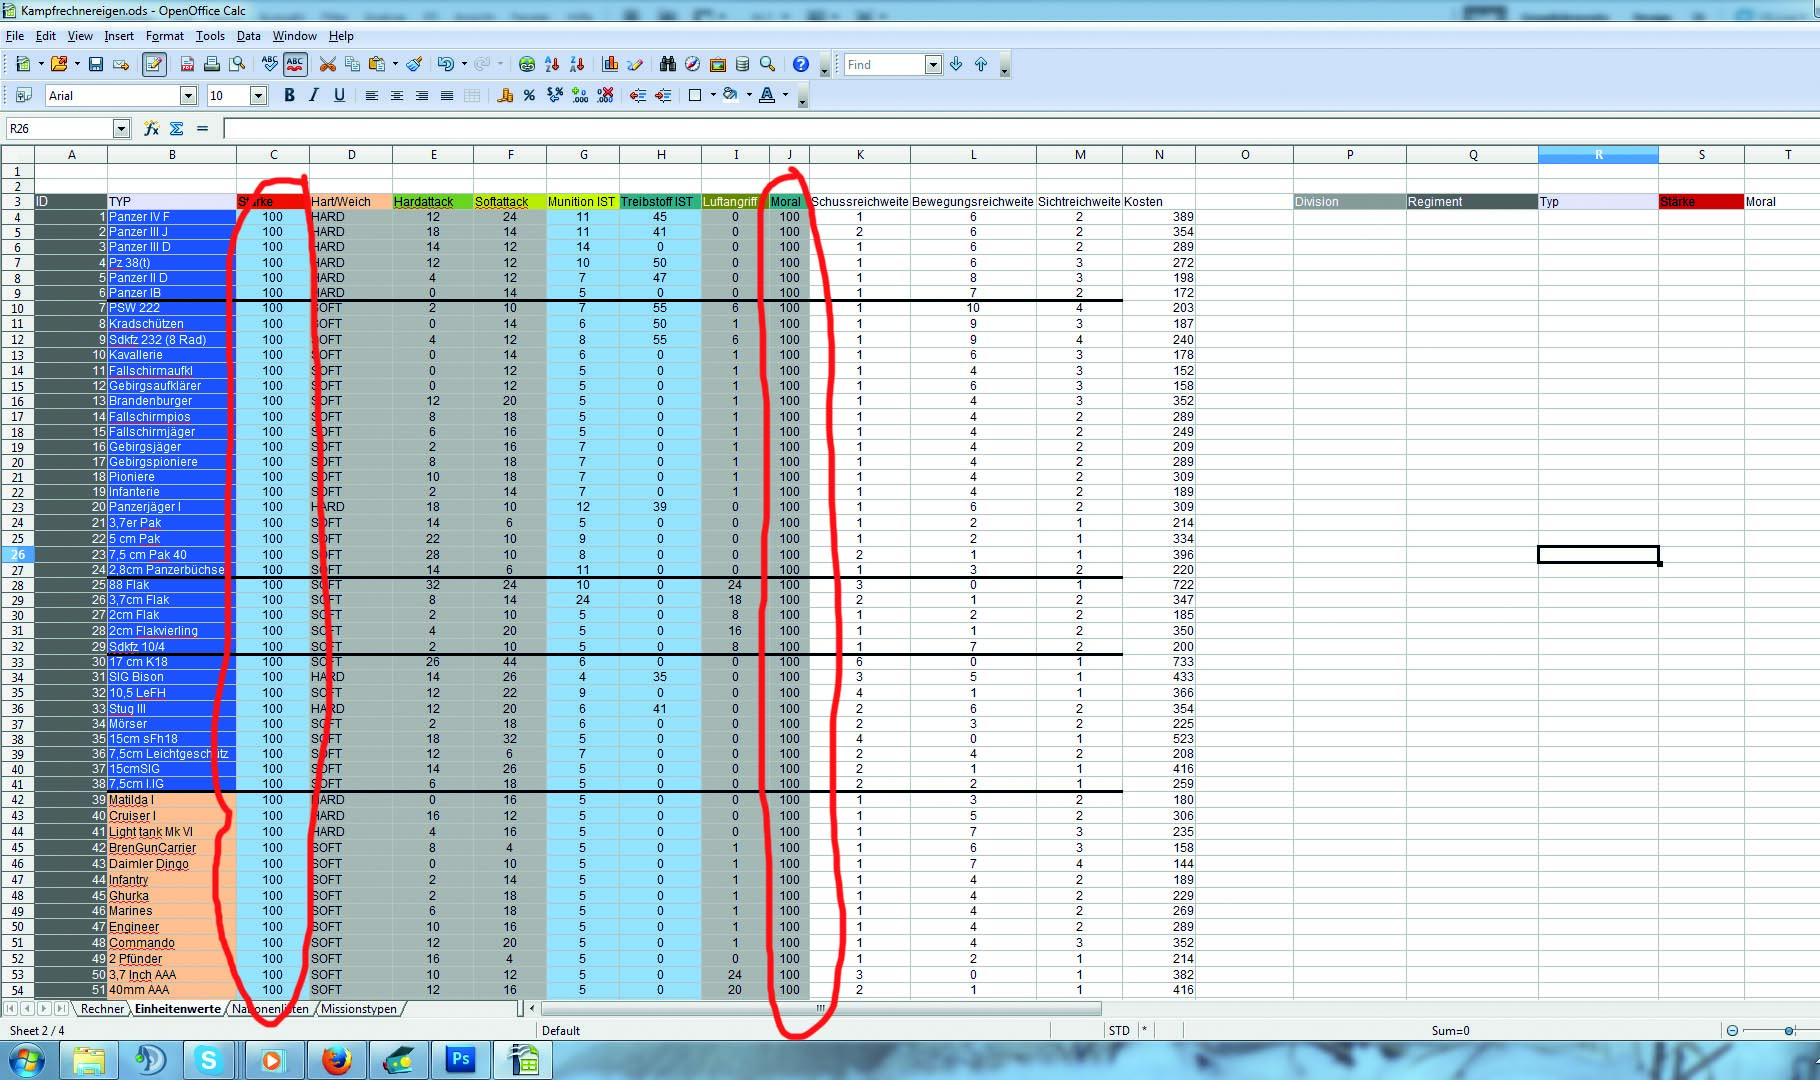Export directly as PDF
The height and width of the screenshot is (1080, 1820).
pos(187,64)
